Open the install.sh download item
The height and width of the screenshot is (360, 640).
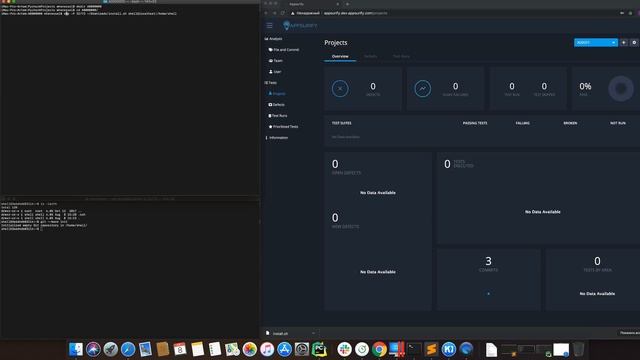[280, 333]
